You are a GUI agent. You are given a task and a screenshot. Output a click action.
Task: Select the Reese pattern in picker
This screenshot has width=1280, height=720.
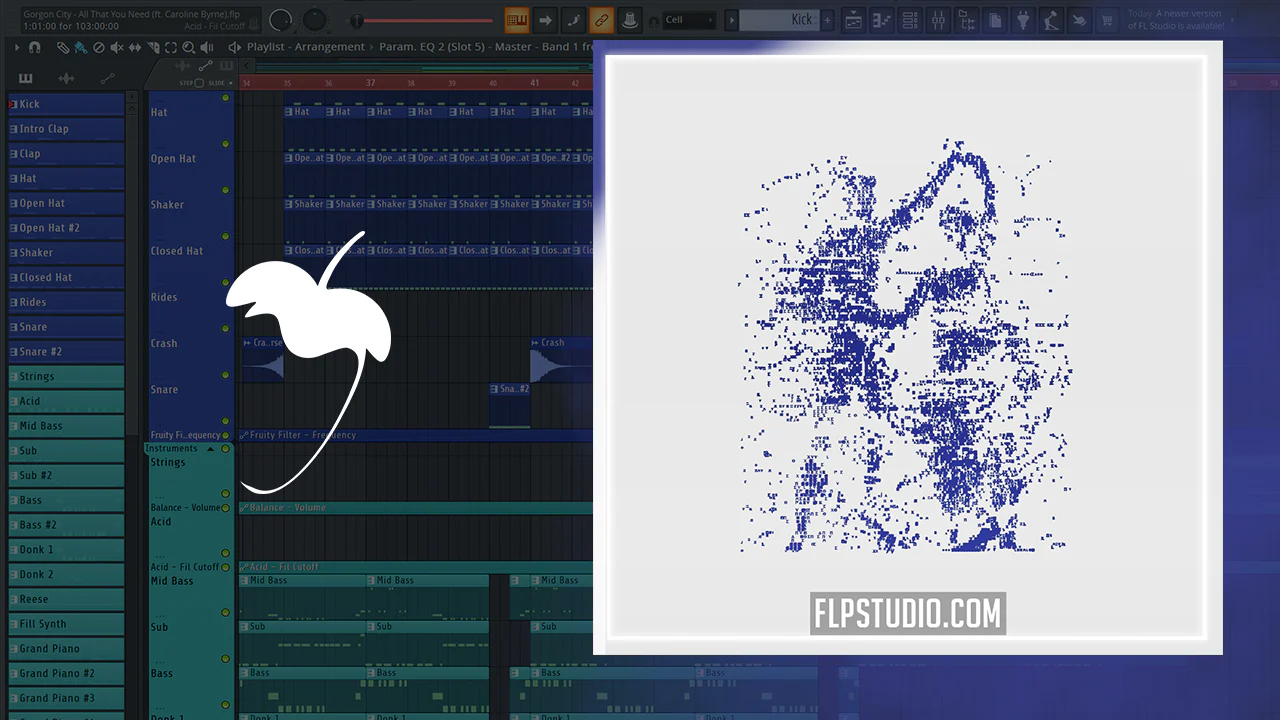click(x=66, y=599)
